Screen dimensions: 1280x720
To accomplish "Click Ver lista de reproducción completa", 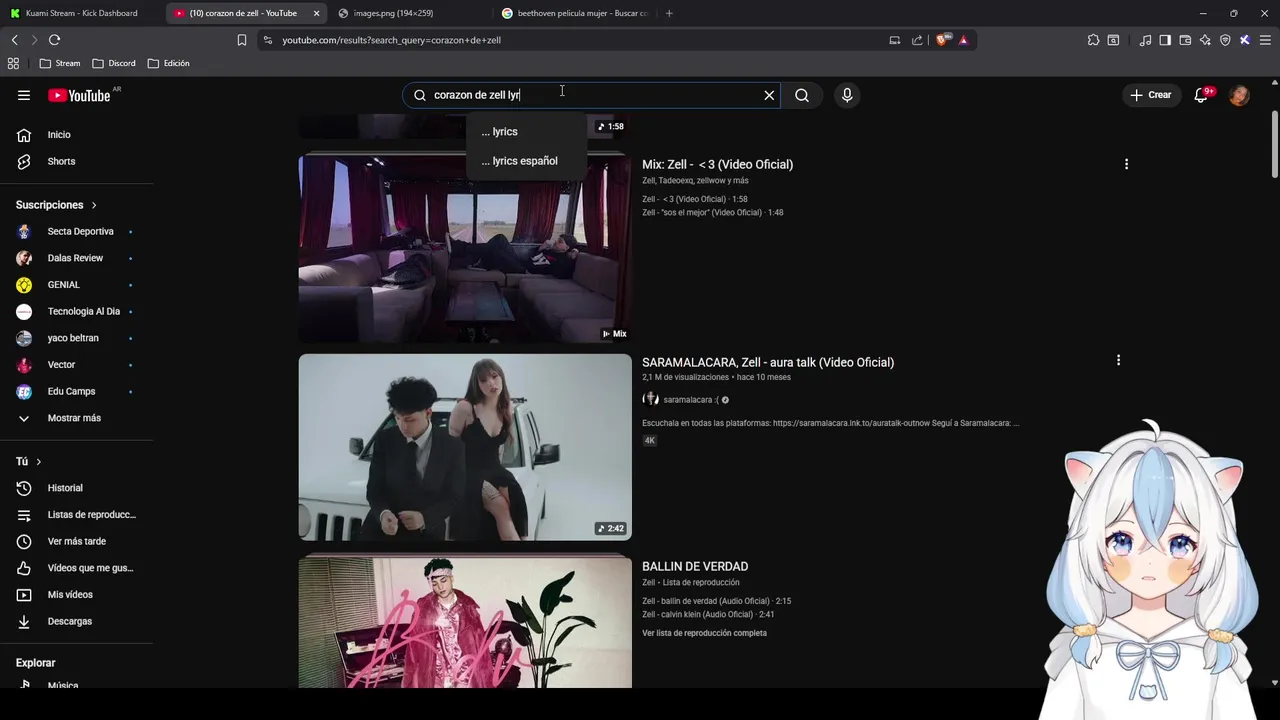I will click(x=704, y=633).
